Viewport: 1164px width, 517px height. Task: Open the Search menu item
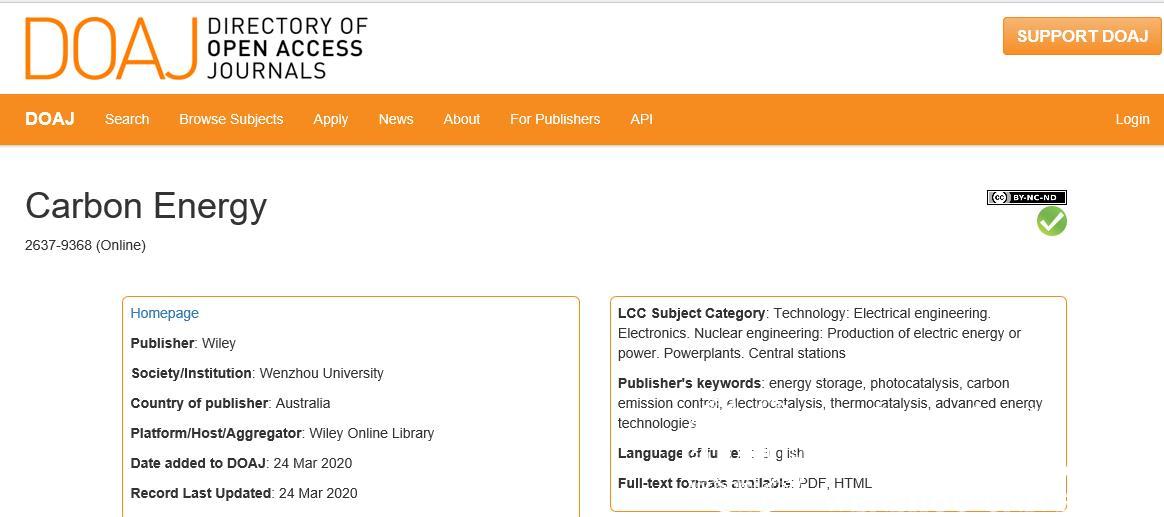click(127, 119)
